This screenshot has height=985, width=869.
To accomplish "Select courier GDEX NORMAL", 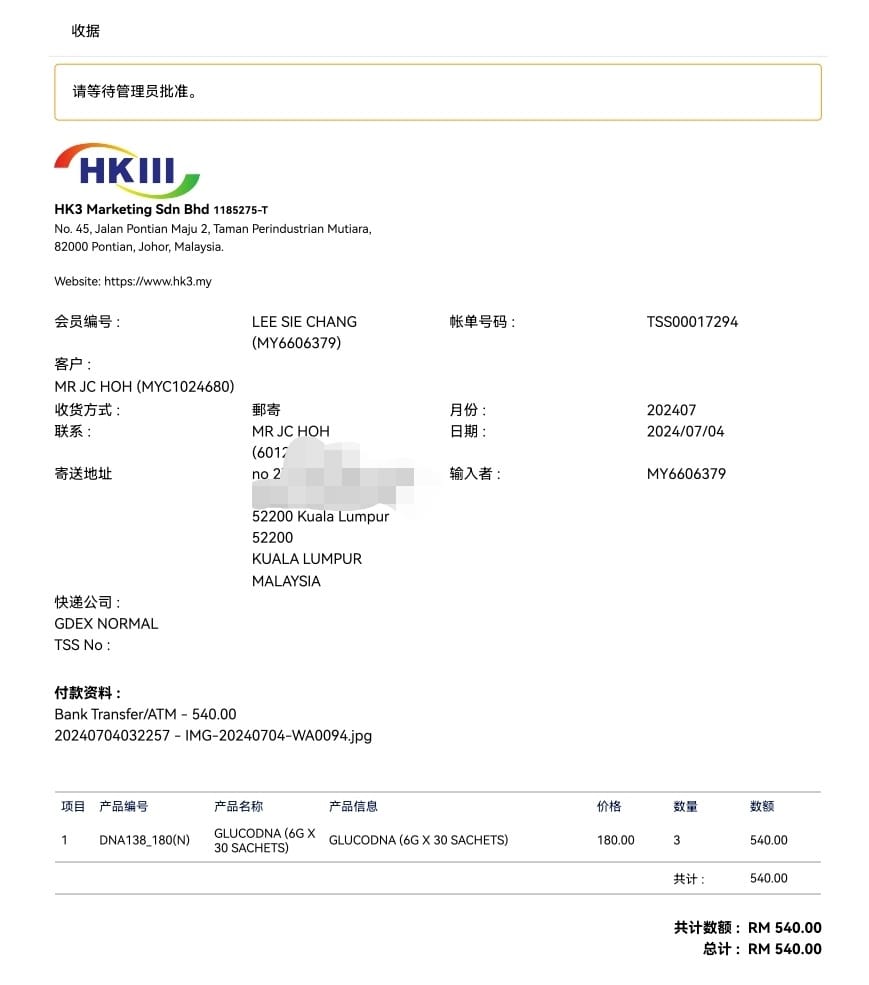I will point(106,624).
